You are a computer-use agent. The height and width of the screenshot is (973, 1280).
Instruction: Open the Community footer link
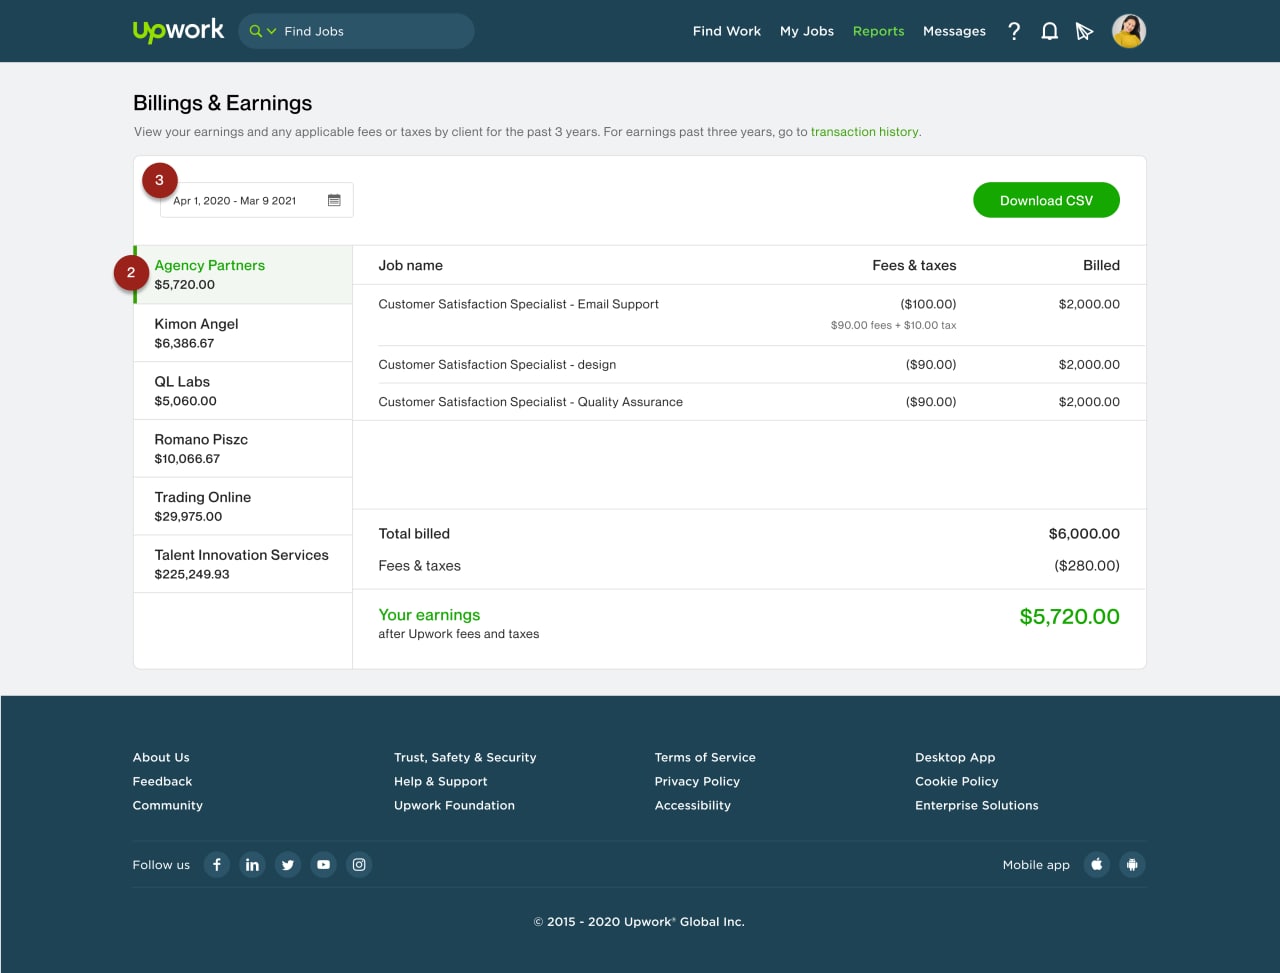point(168,805)
